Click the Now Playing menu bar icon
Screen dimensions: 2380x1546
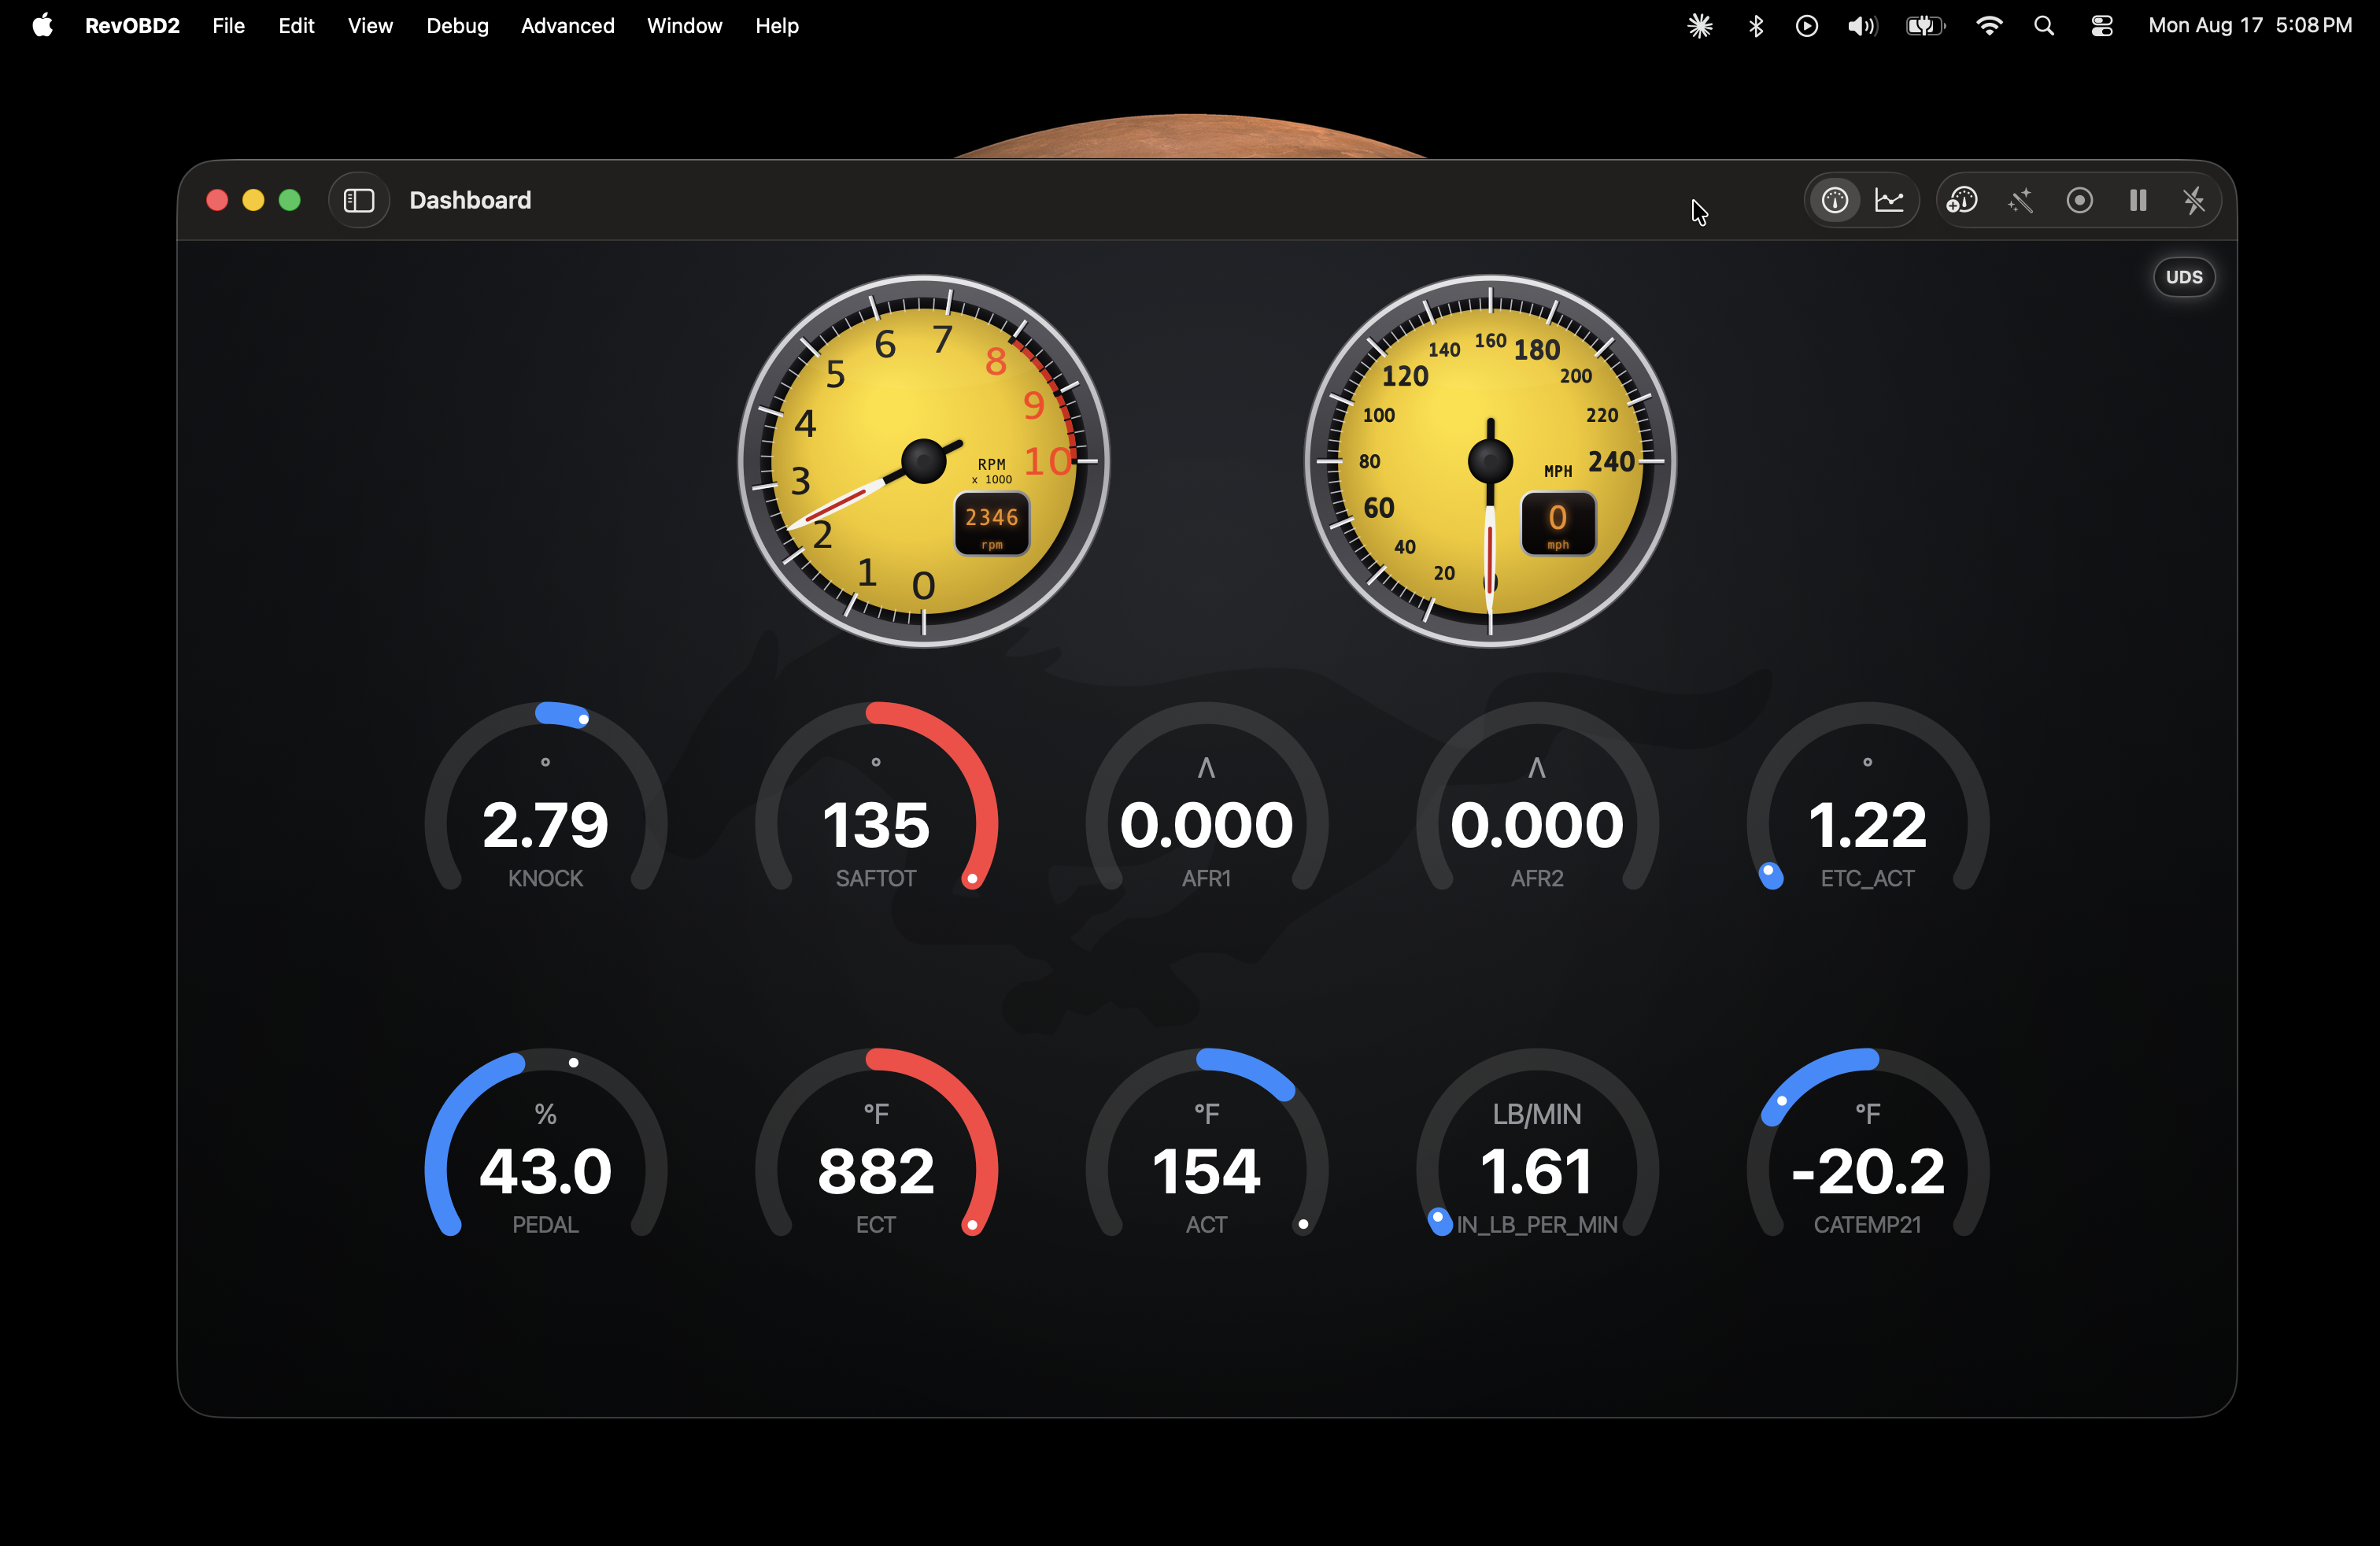point(1807,26)
